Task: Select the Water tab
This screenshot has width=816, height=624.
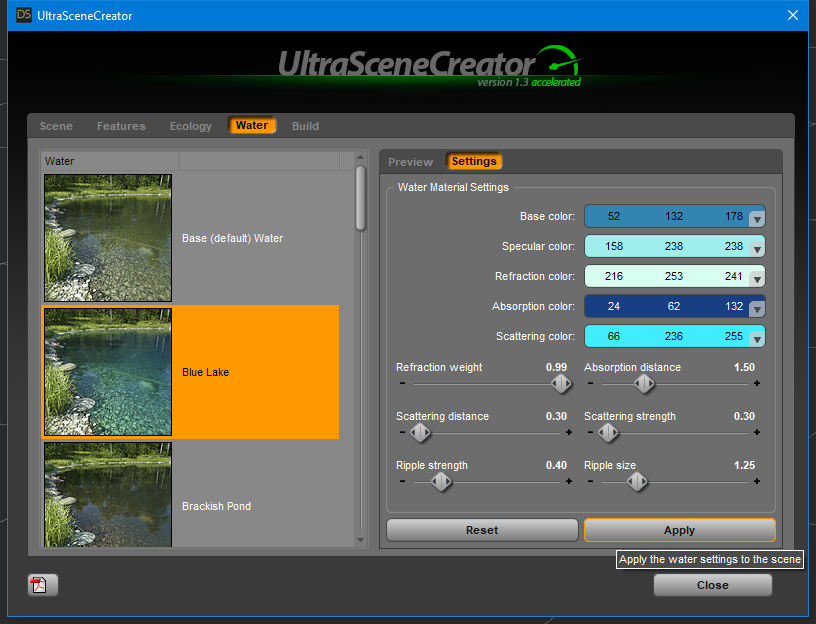Action: 252,125
